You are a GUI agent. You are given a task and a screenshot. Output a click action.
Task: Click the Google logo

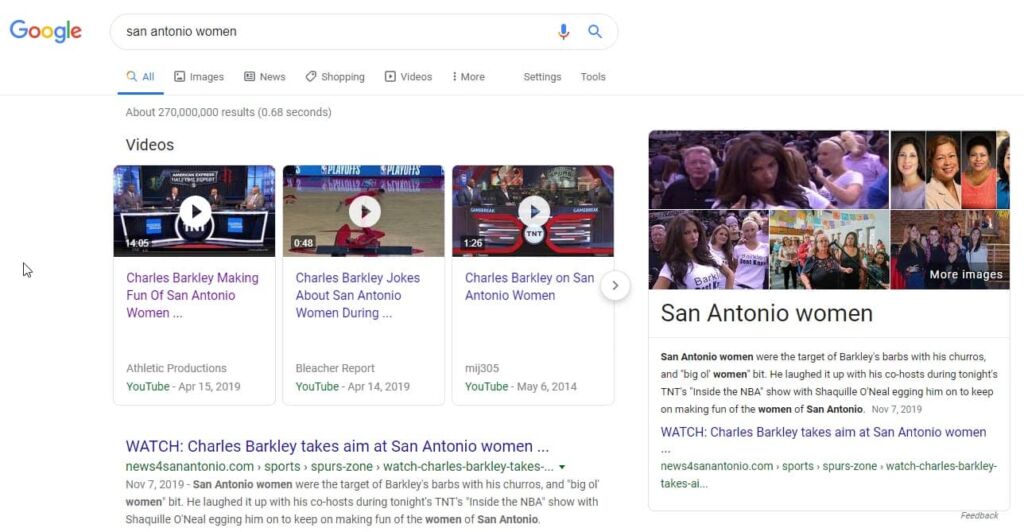tap(45, 31)
